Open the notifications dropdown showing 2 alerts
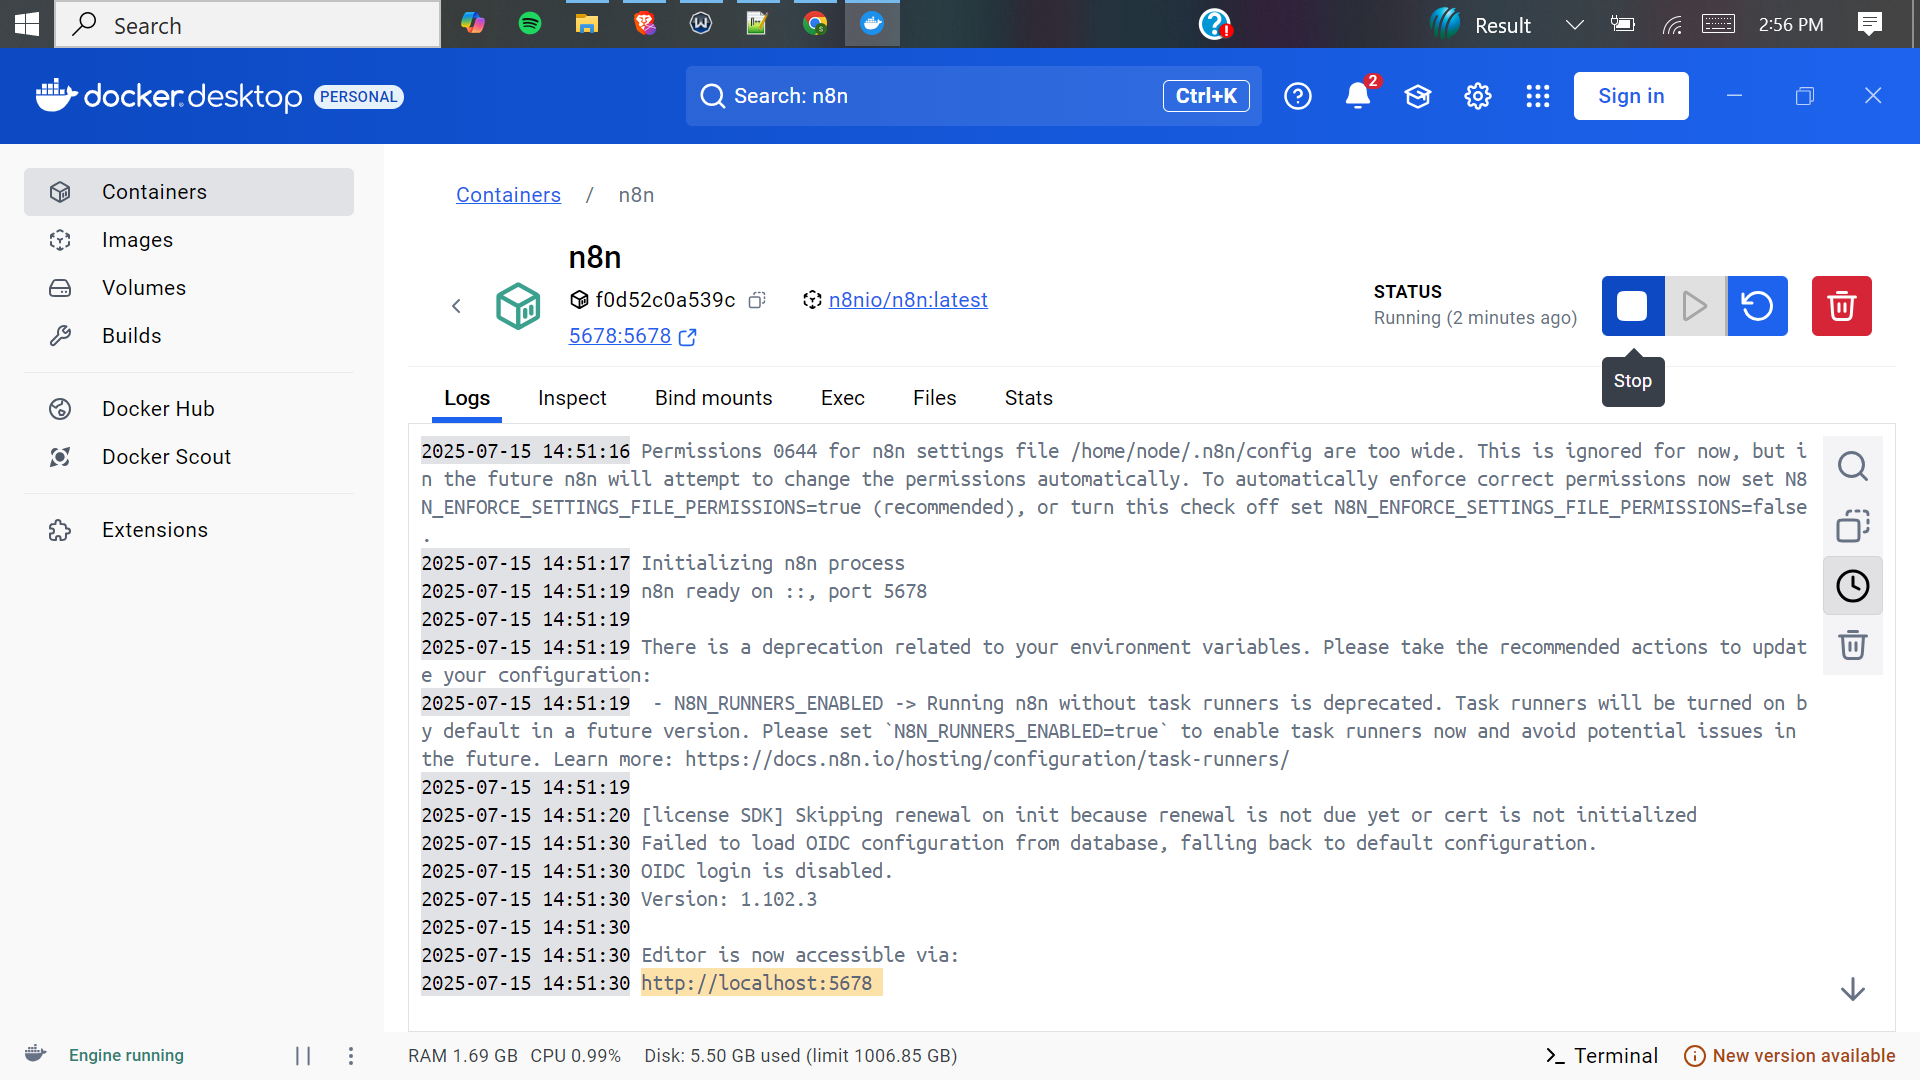1920x1080 pixels. tap(1358, 96)
